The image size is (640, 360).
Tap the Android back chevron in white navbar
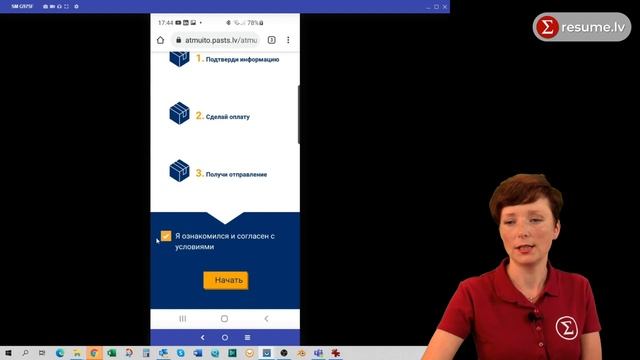(x=266, y=318)
